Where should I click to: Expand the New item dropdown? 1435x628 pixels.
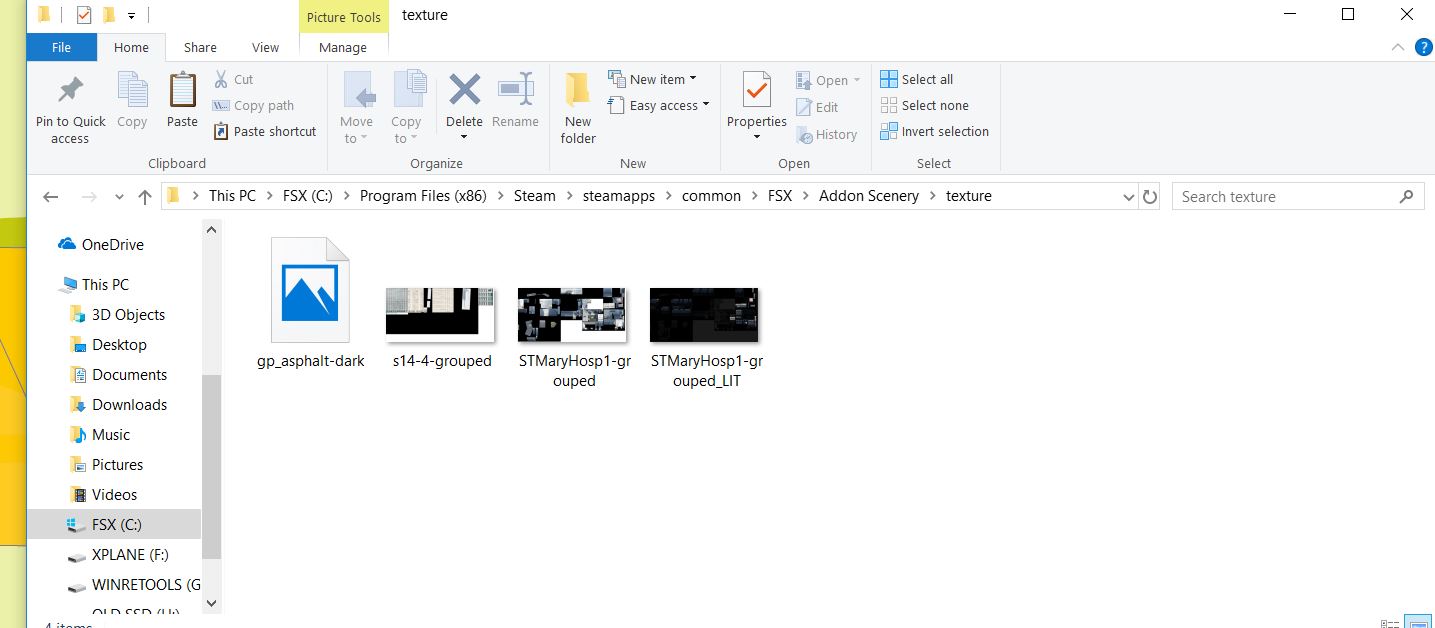point(652,79)
